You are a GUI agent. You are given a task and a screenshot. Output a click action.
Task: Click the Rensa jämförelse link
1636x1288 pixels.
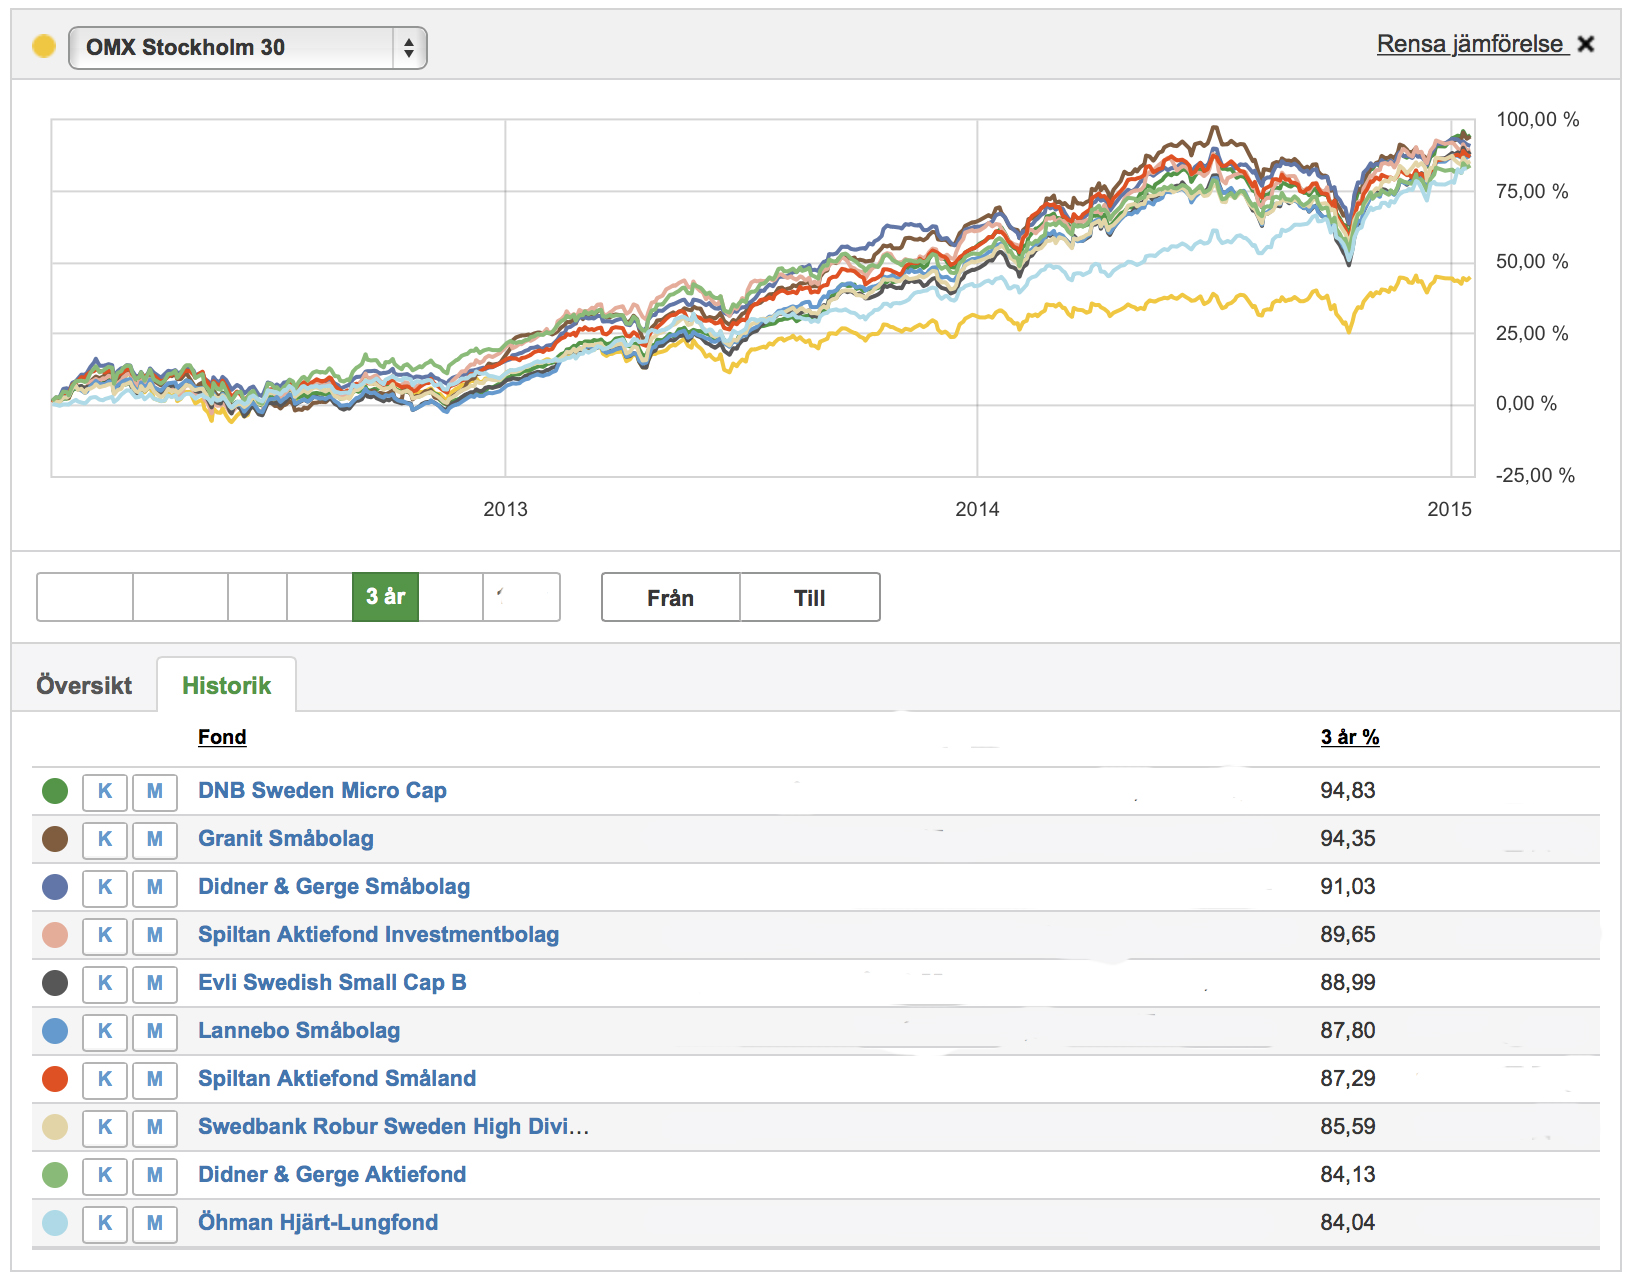(1469, 45)
